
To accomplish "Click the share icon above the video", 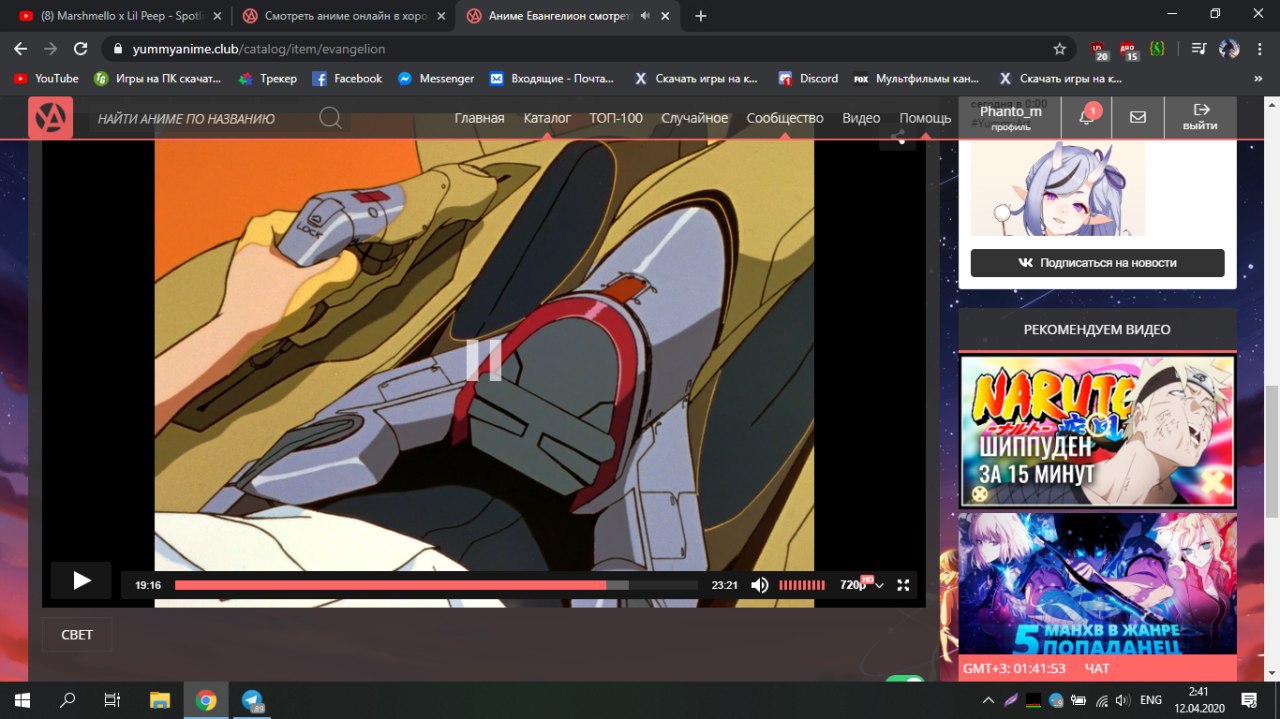I will coord(898,139).
